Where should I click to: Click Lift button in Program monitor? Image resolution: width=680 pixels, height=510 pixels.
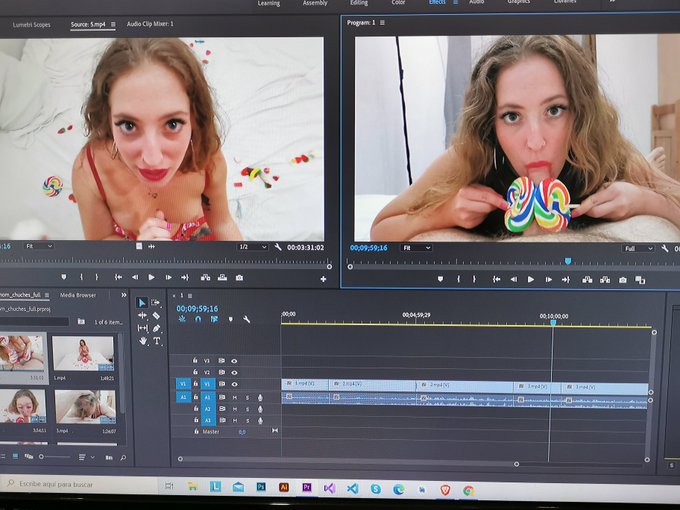point(587,280)
